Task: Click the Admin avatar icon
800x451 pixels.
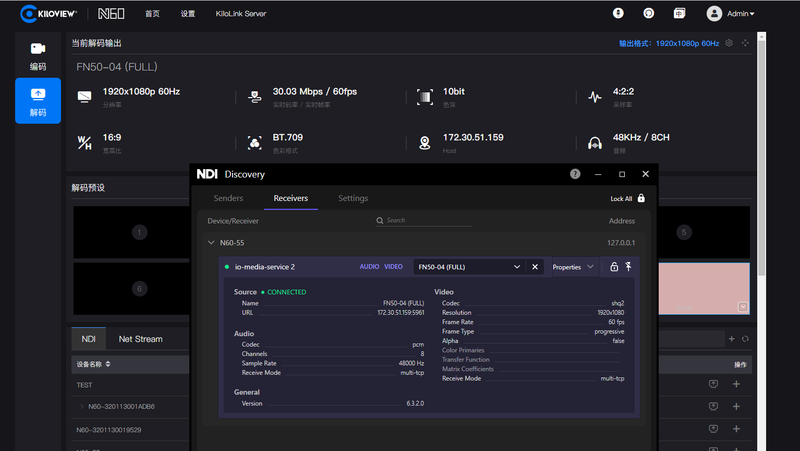Action: (714, 14)
